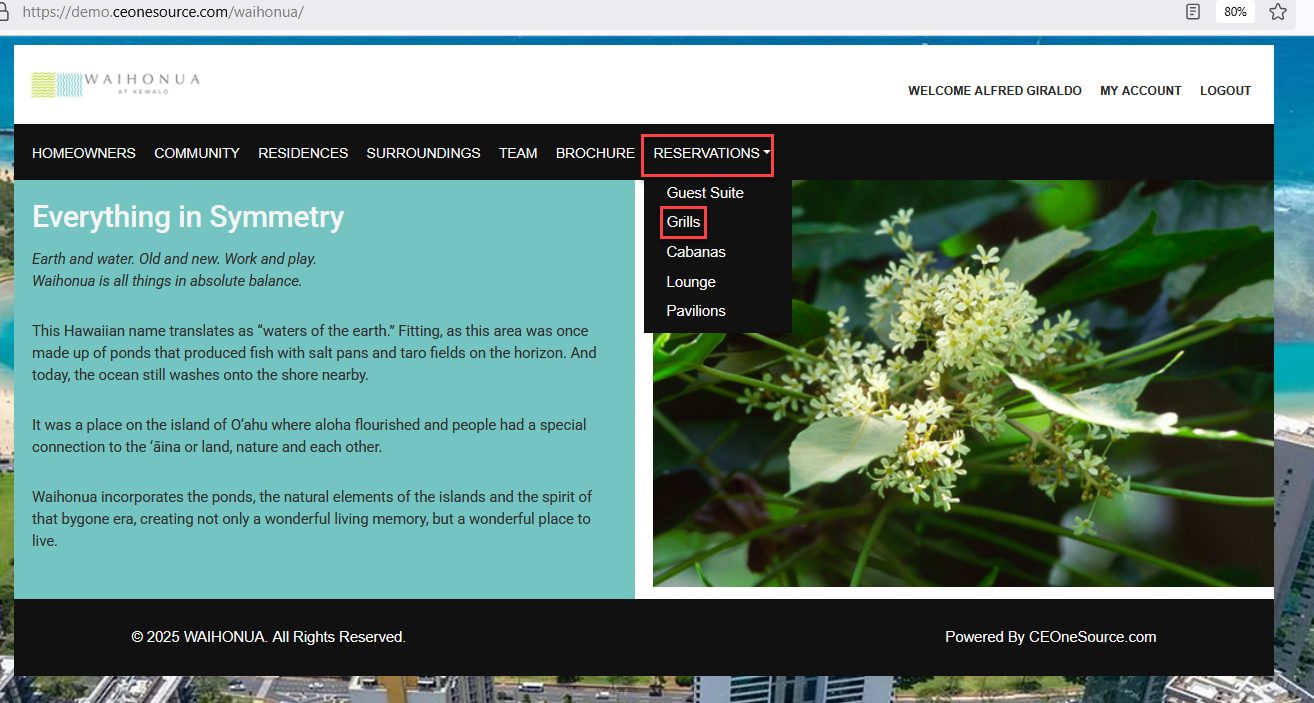The width and height of the screenshot is (1314, 703).
Task: Go to the Community page
Action: click(197, 153)
